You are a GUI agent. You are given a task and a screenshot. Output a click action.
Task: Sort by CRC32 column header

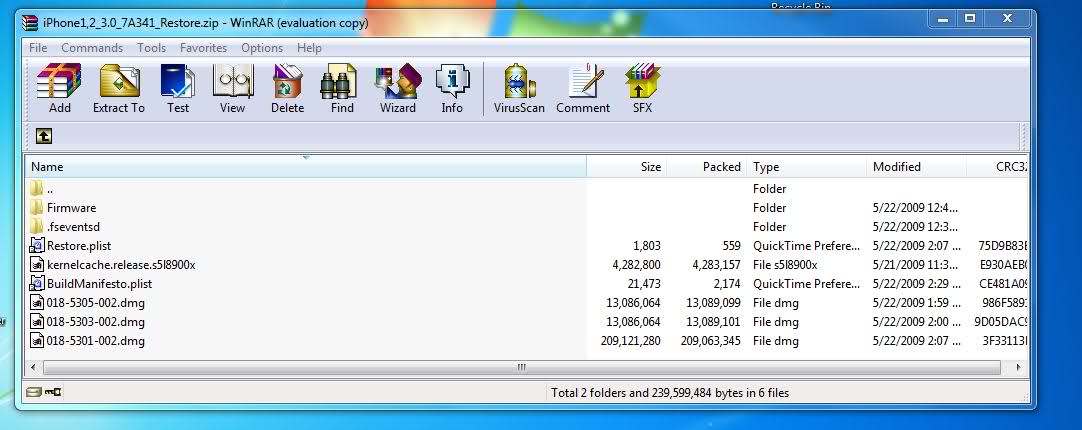998,166
